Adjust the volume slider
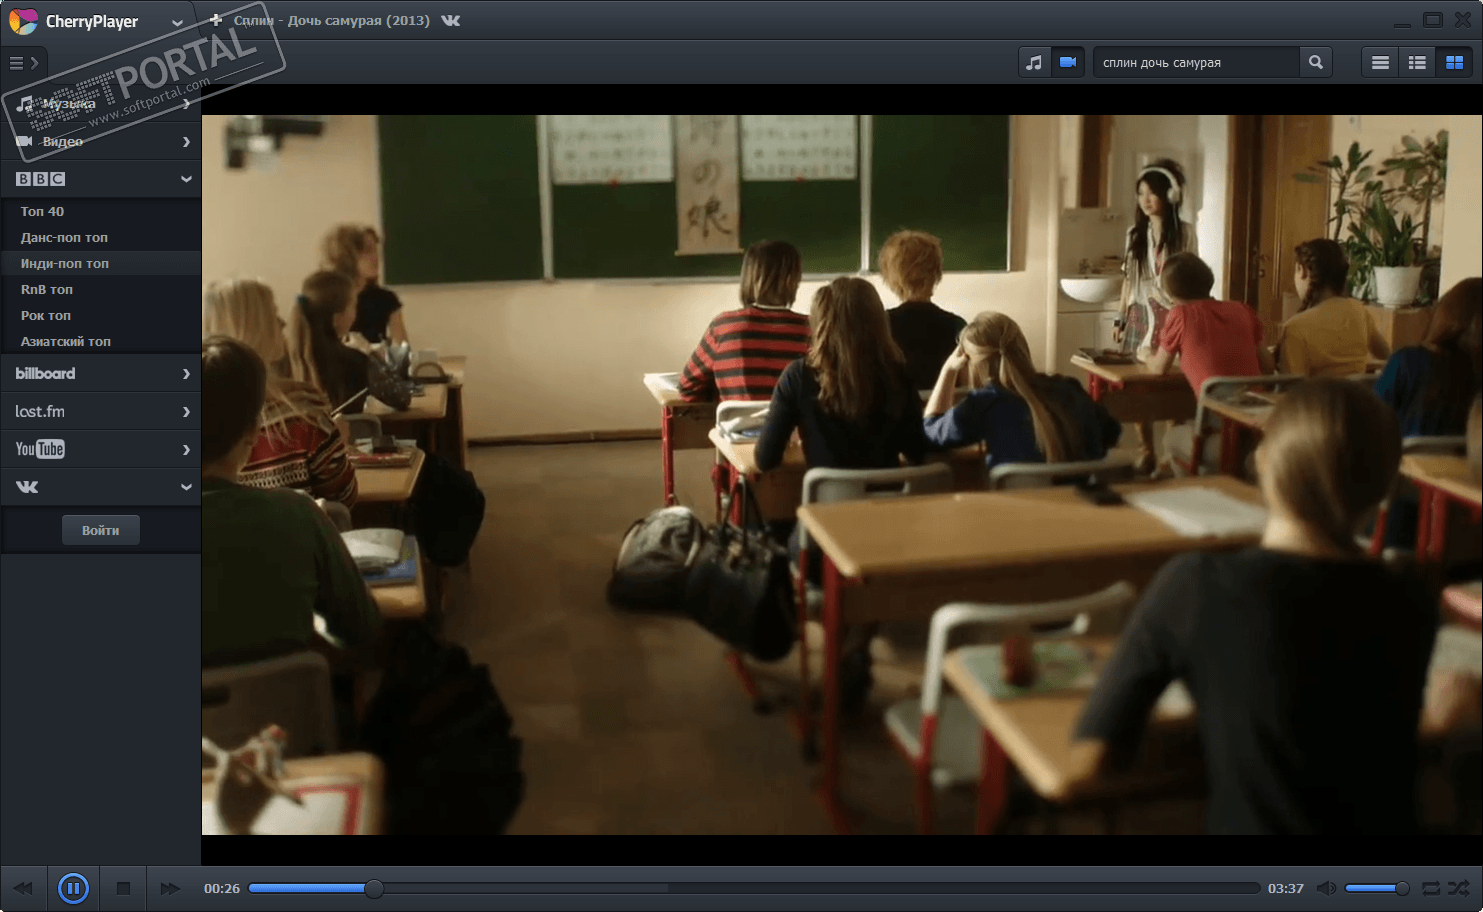1483x912 pixels. [x=1377, y=888]
